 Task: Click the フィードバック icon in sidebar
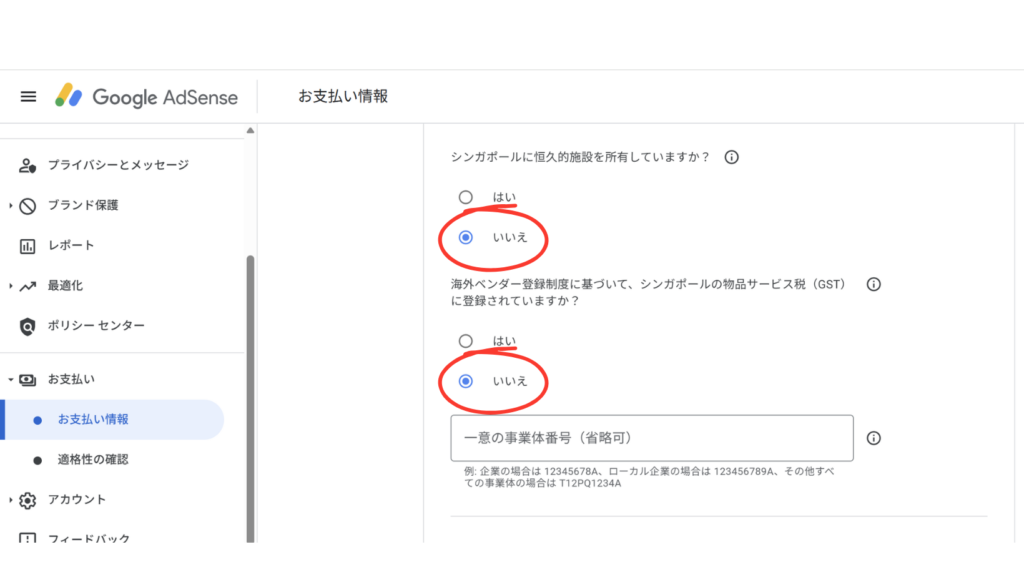27,538
